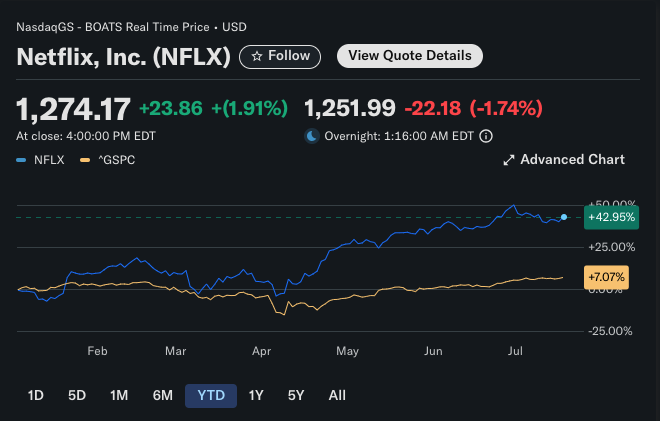This screenshot has height=421, width=660.
Task: Click the +23.86 price change value
Action: coord(171,108)
